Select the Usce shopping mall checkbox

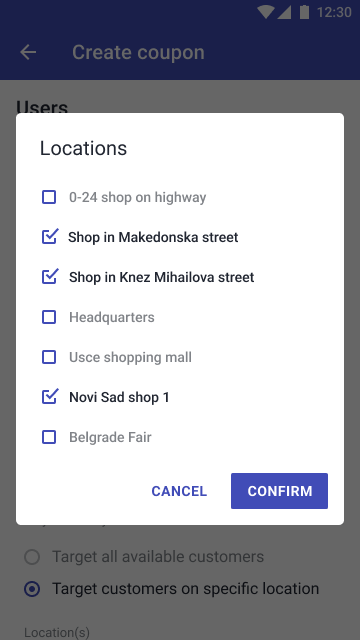click(49, 357)
